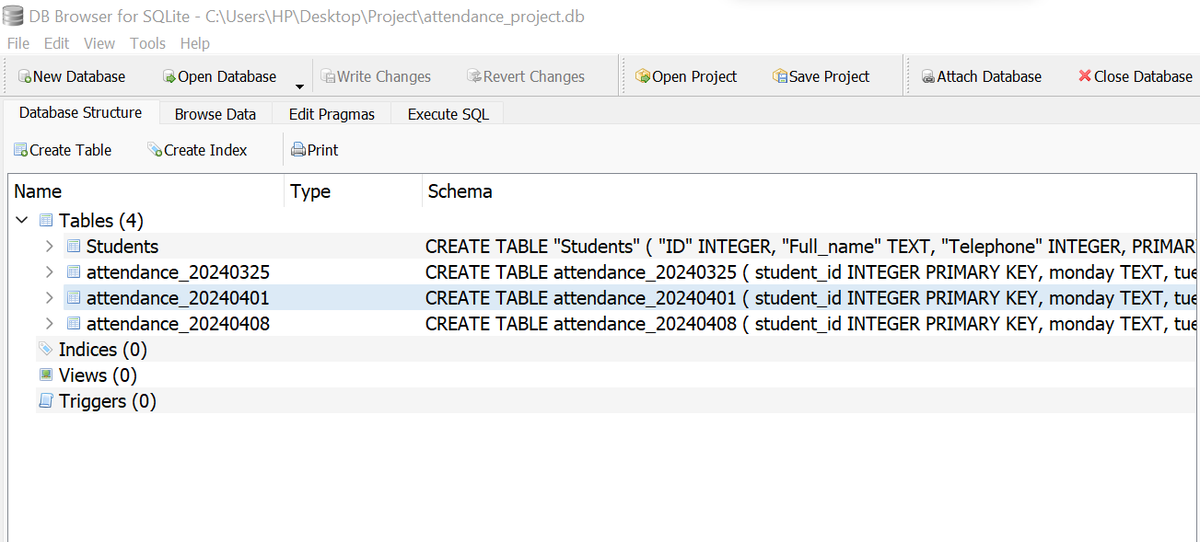
Task: Click the Tables group icon
Action: pos(46,220)
